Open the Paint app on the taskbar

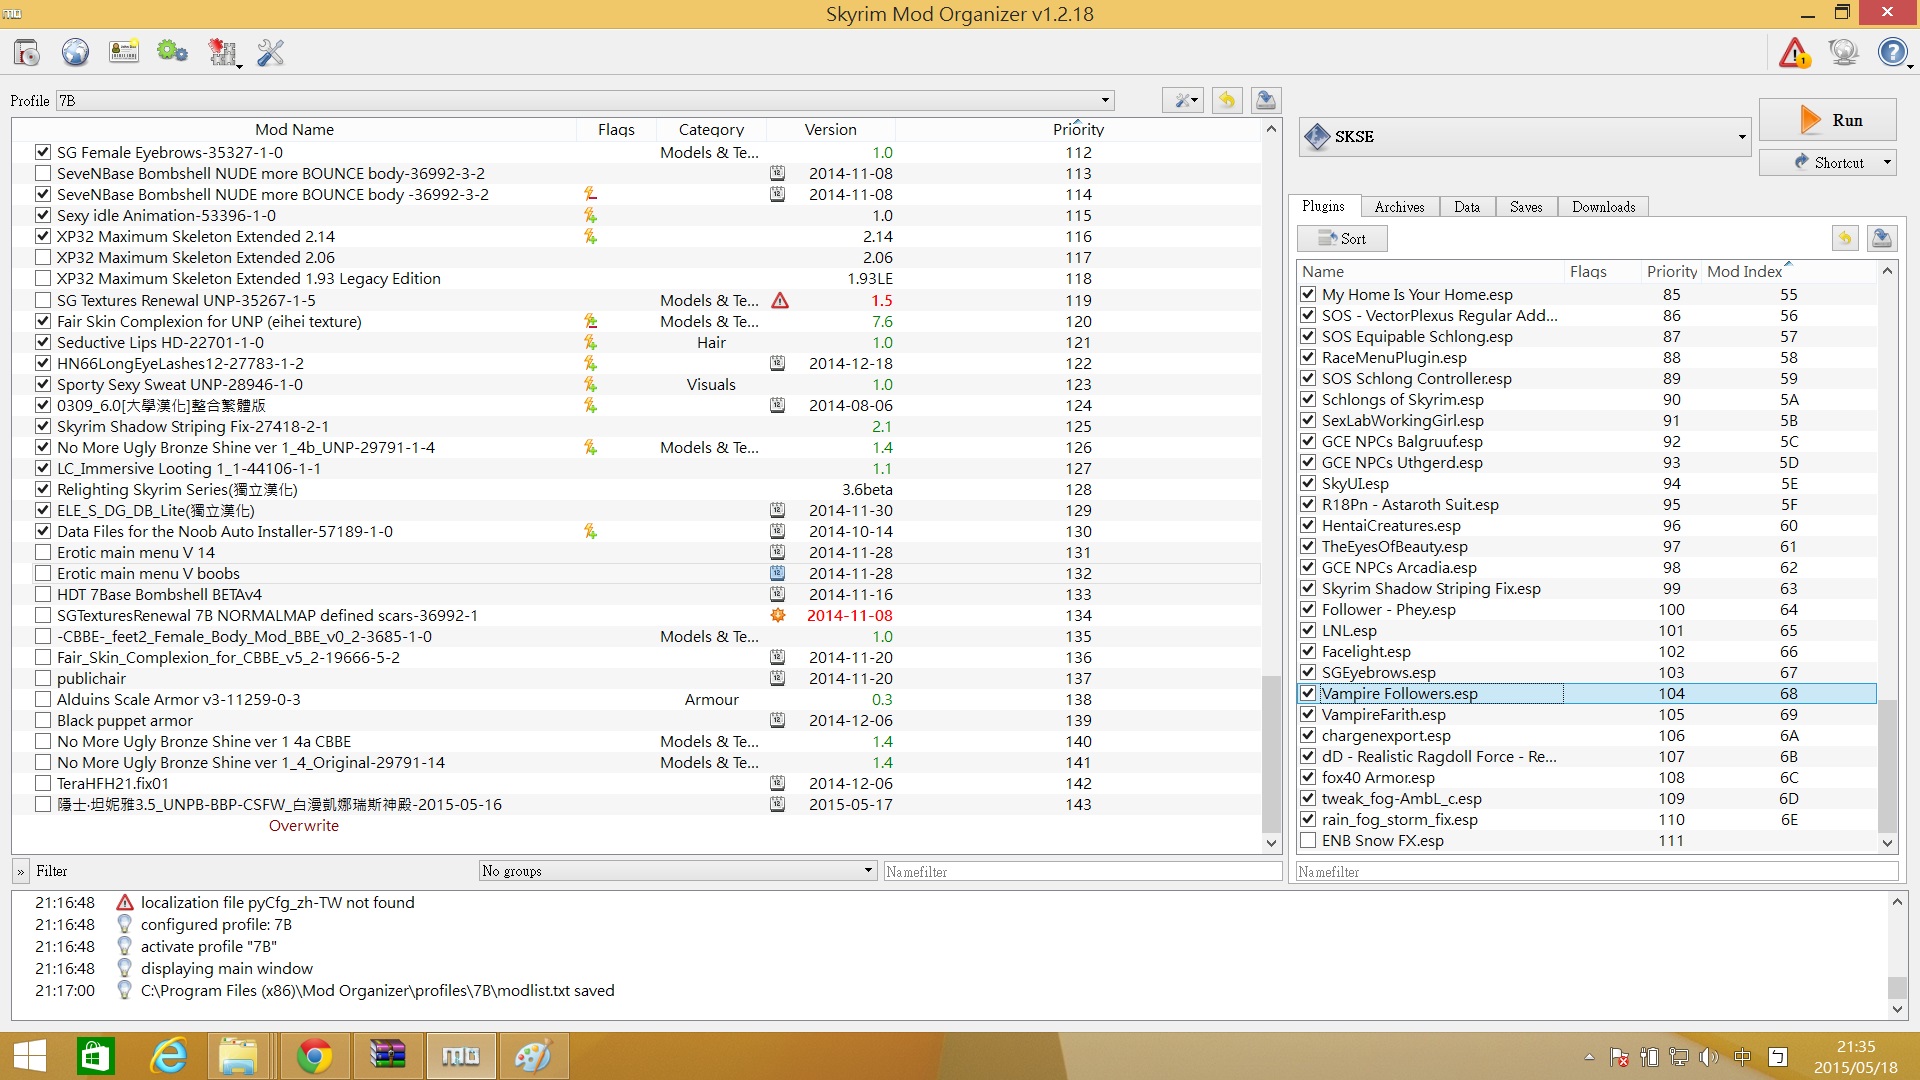coord(533,1056)
